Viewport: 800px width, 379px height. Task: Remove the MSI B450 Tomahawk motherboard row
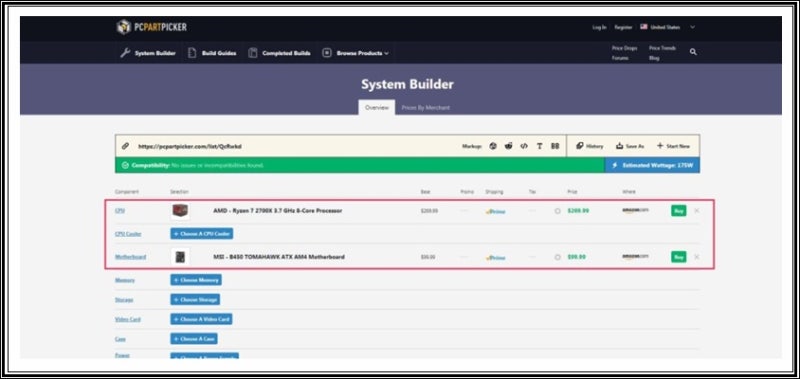pyautogui.click(x=697, y=257)
